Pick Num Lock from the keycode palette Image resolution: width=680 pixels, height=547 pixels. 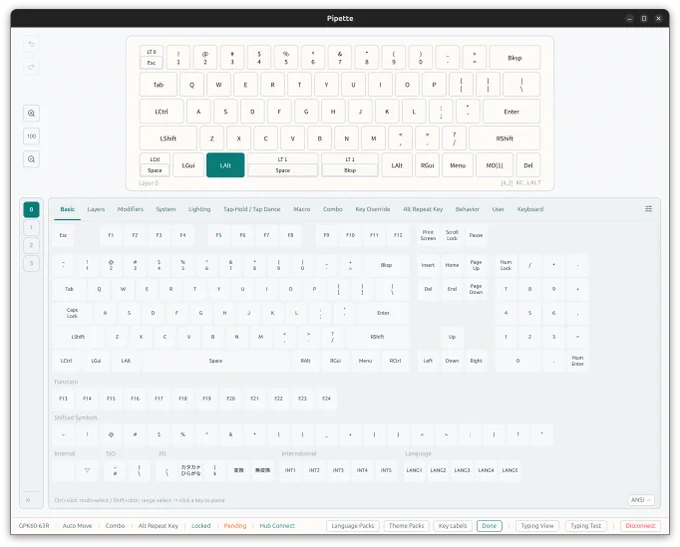tap(506, 265)
